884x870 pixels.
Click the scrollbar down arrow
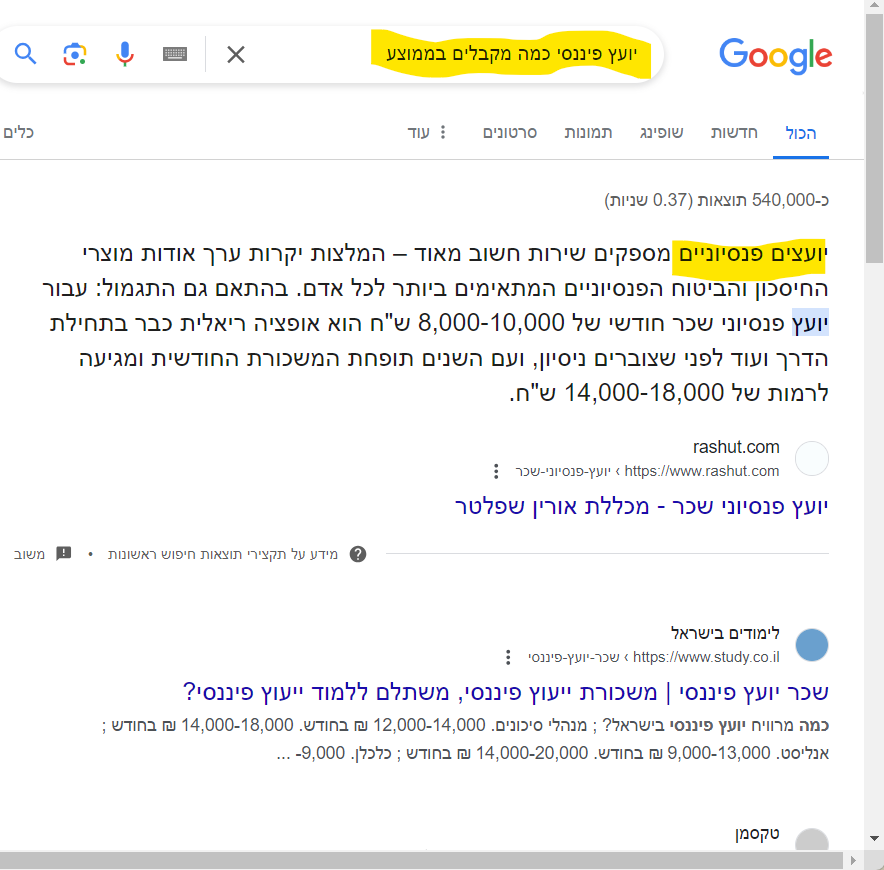pyautogui.click(x=874, y=838)
